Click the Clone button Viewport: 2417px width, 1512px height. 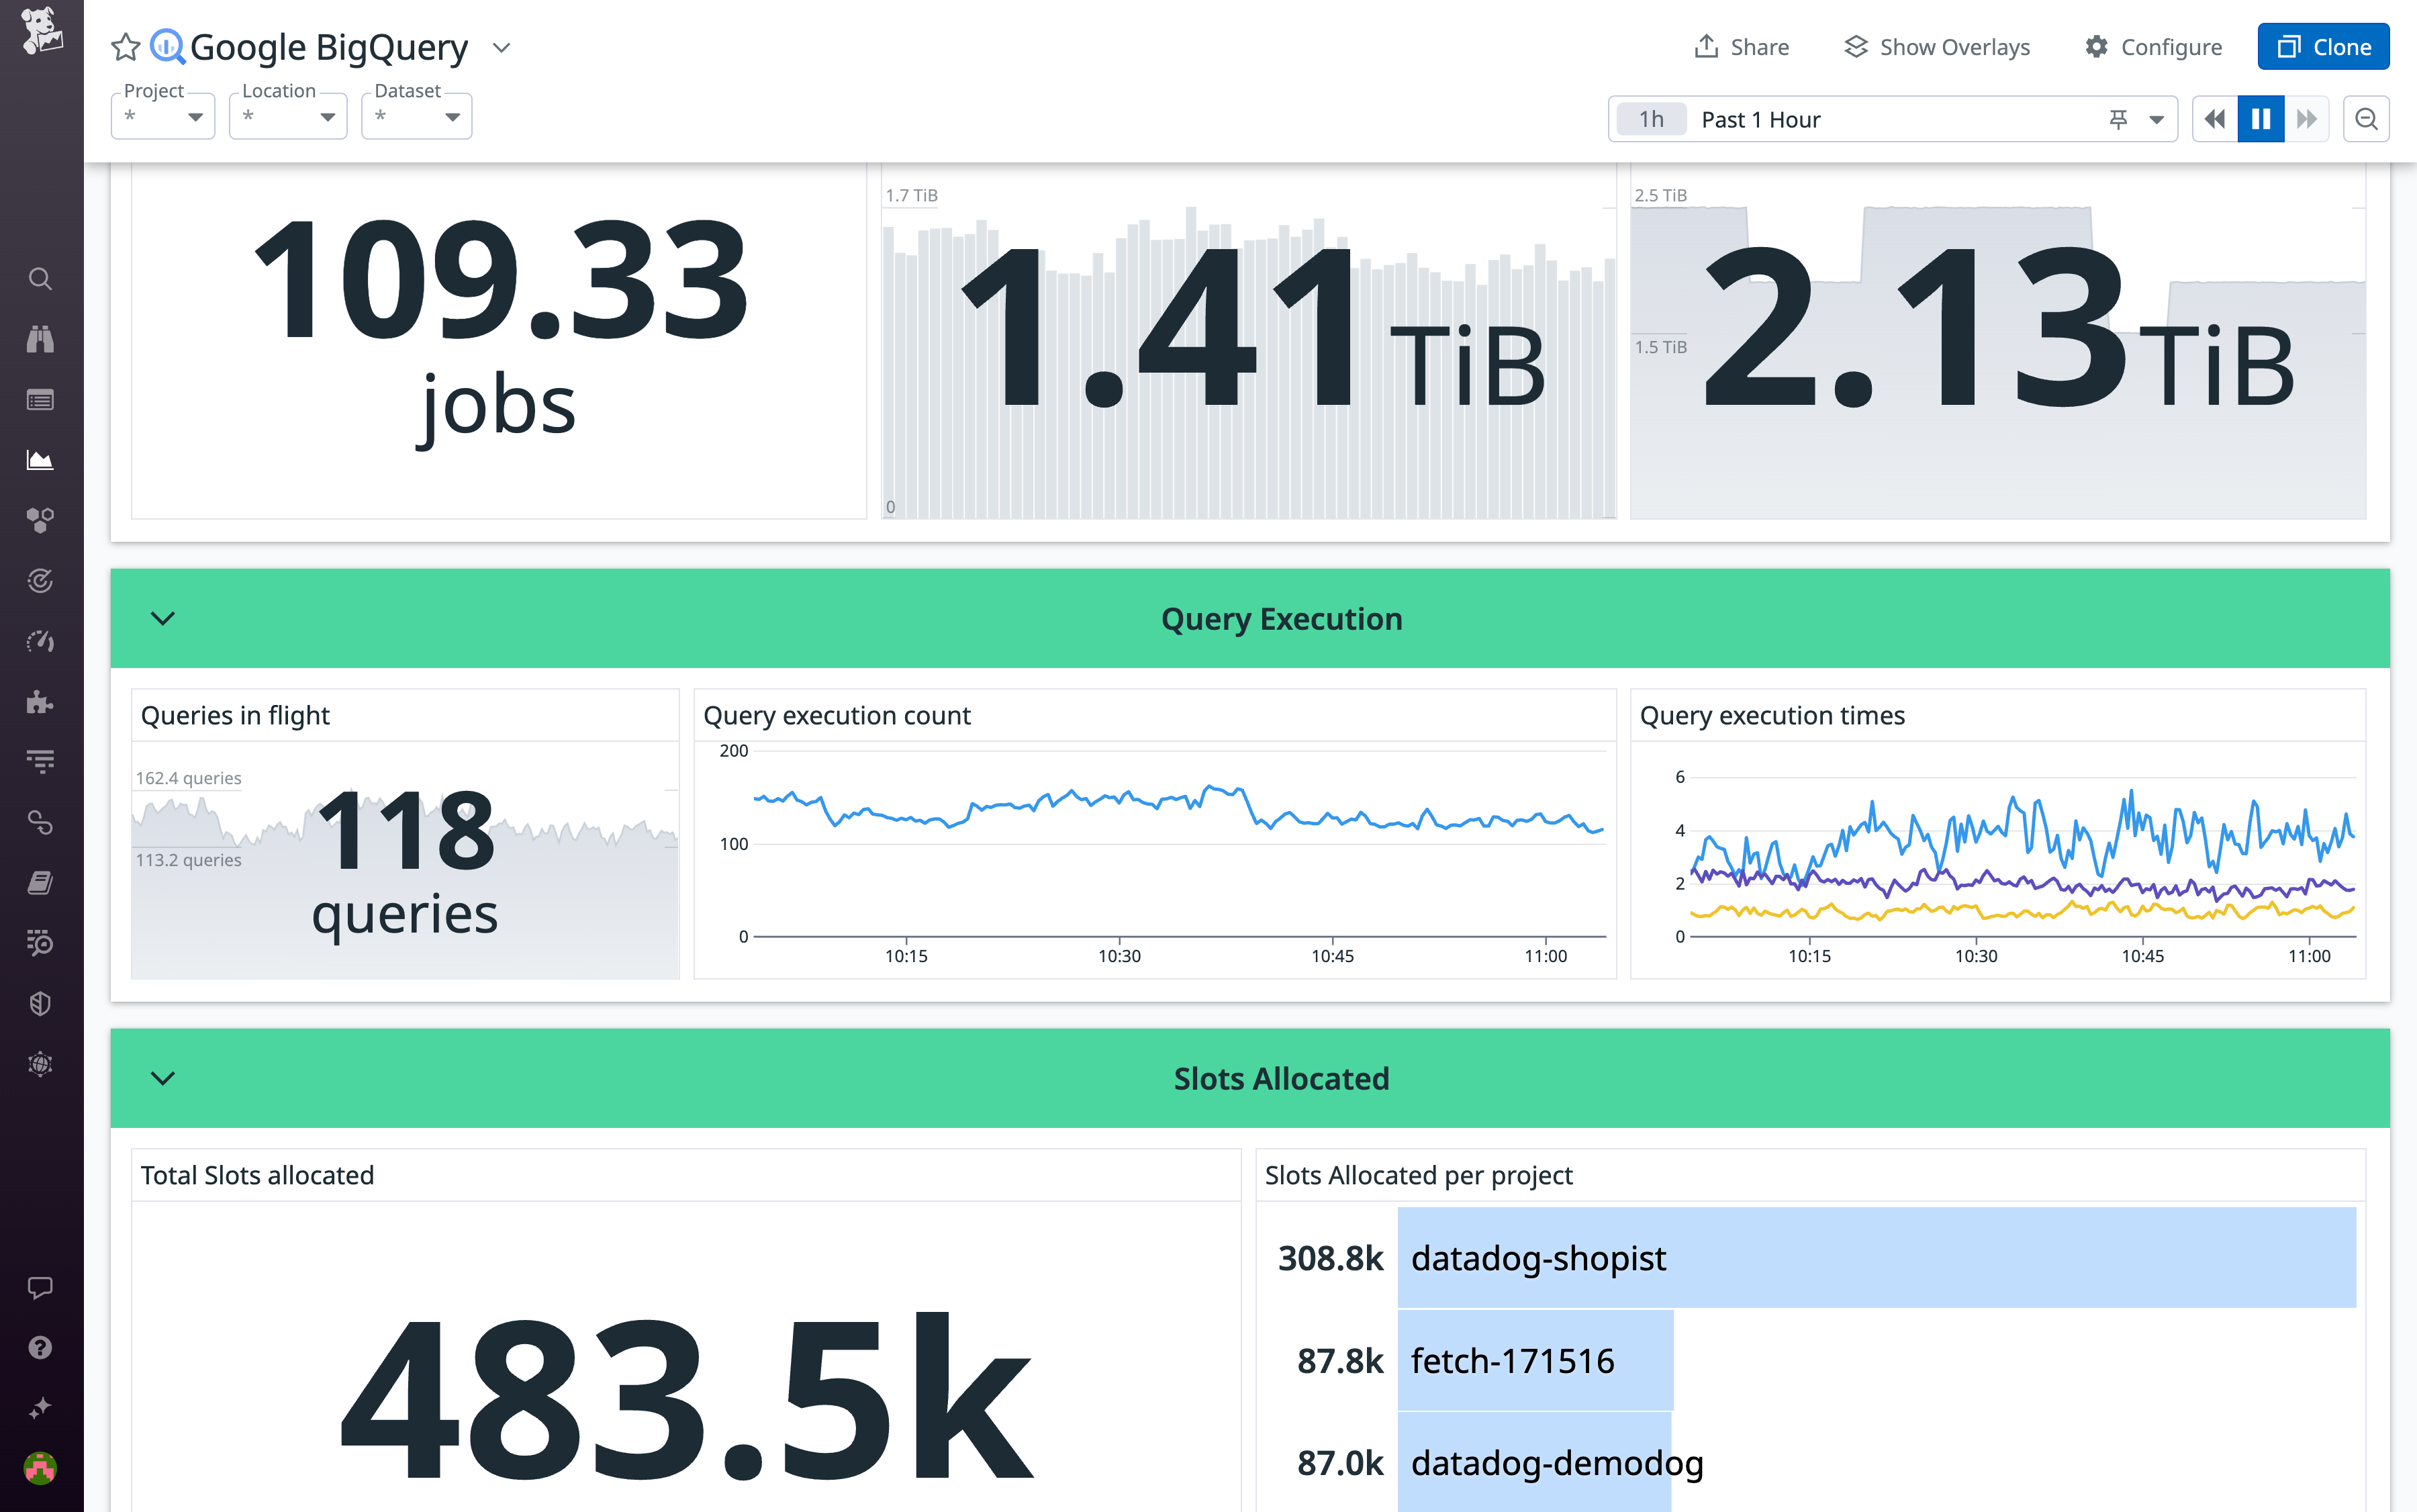point(2323,46)
